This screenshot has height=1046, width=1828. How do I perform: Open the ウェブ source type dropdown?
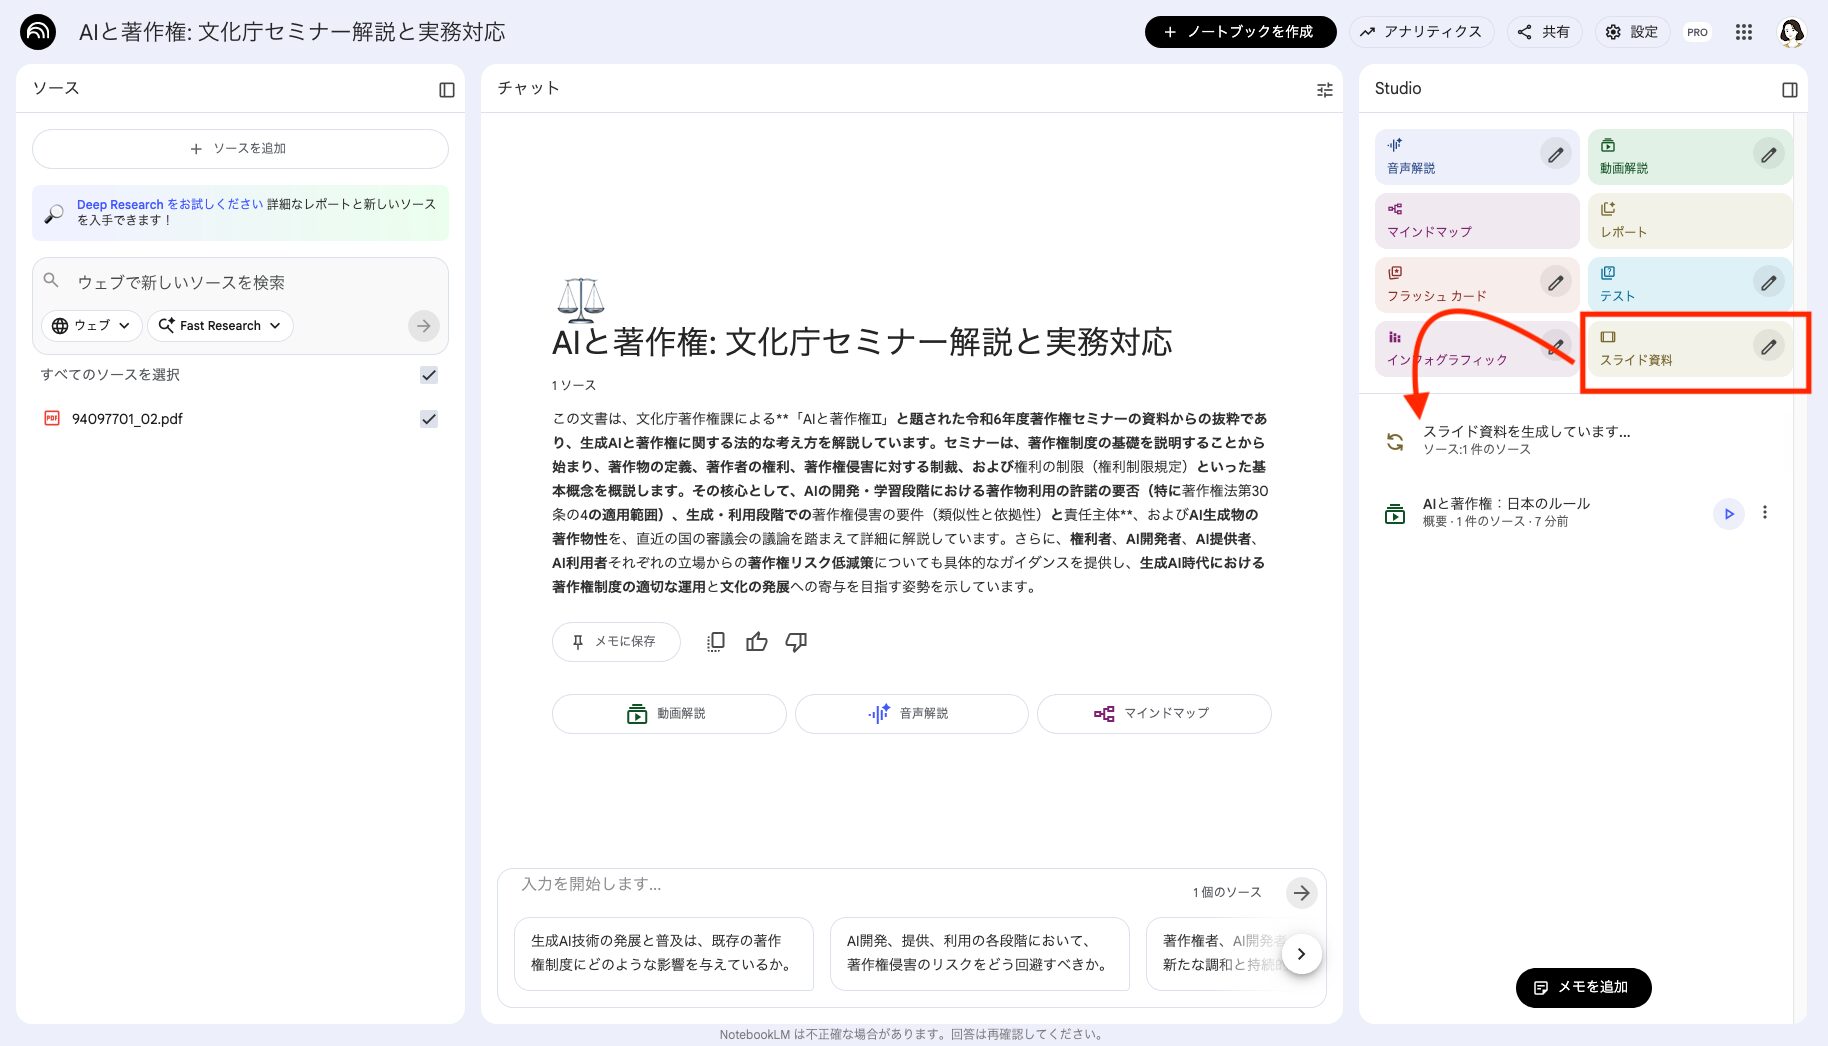(90, 325)
